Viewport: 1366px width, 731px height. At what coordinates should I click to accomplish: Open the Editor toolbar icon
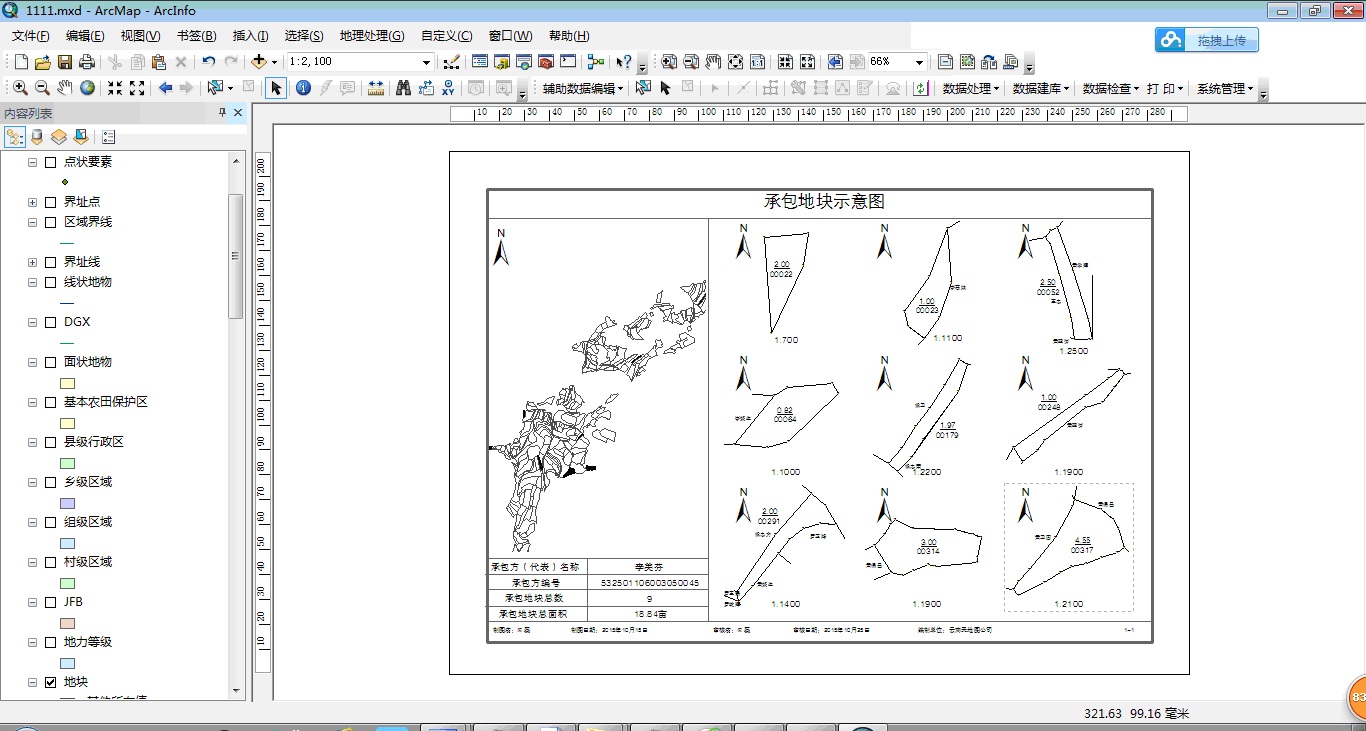[x=451, y=62]
